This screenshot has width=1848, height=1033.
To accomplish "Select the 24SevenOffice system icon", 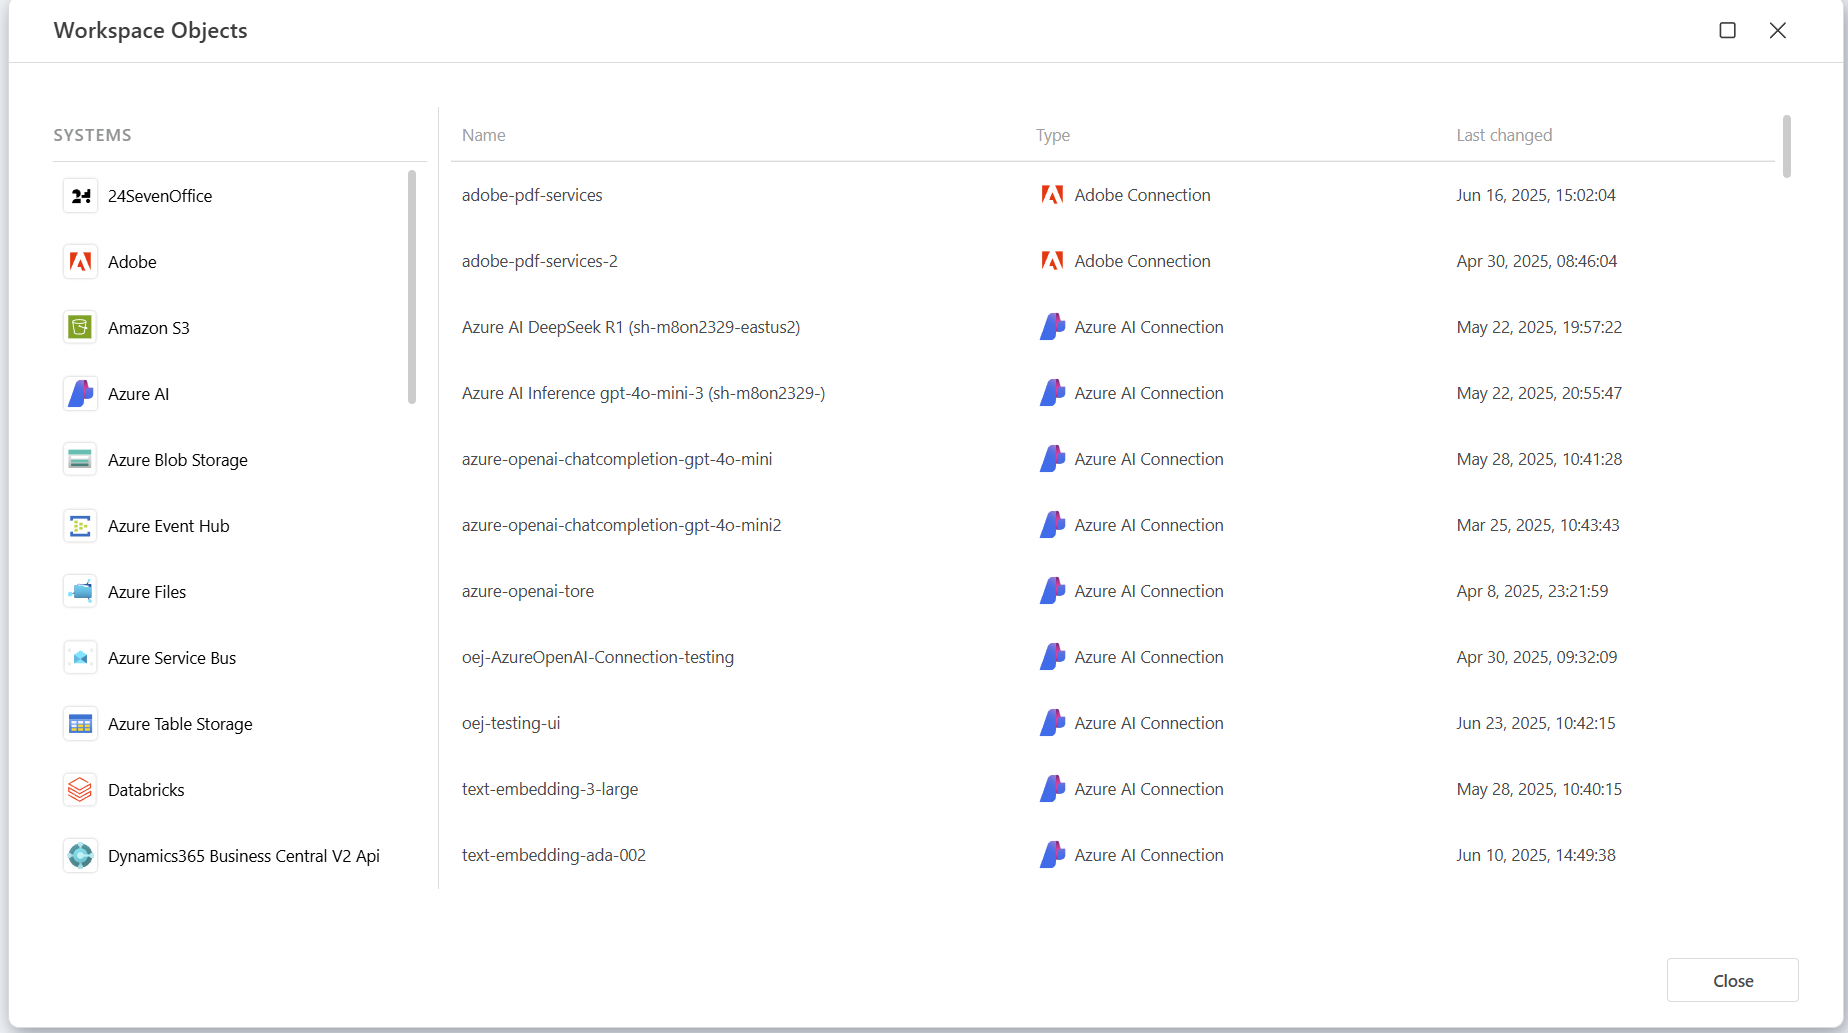I will point(80,196).
